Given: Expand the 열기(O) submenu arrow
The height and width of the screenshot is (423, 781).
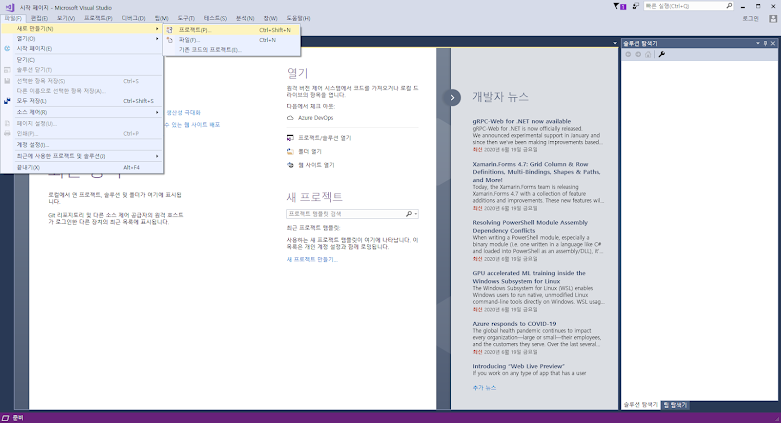Looking at the screenshot, I should click(157, 38).
